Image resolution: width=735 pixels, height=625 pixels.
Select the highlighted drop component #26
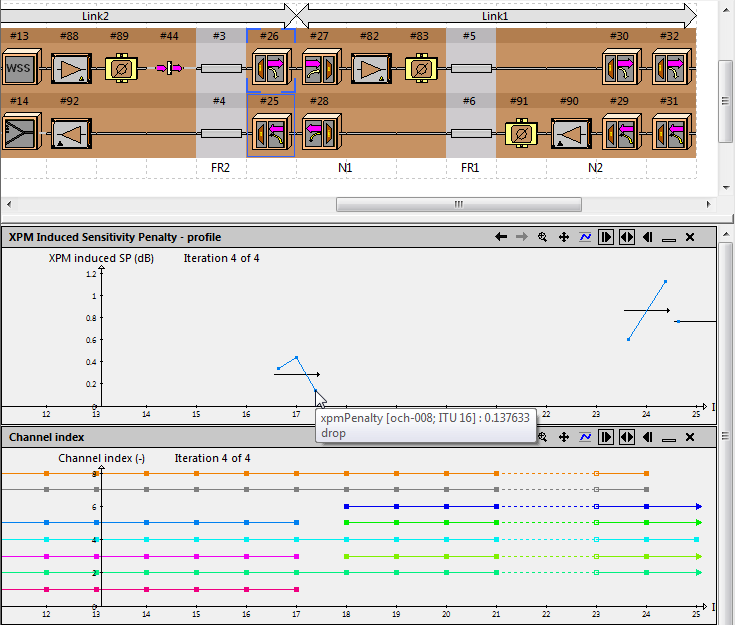[271, 68]
